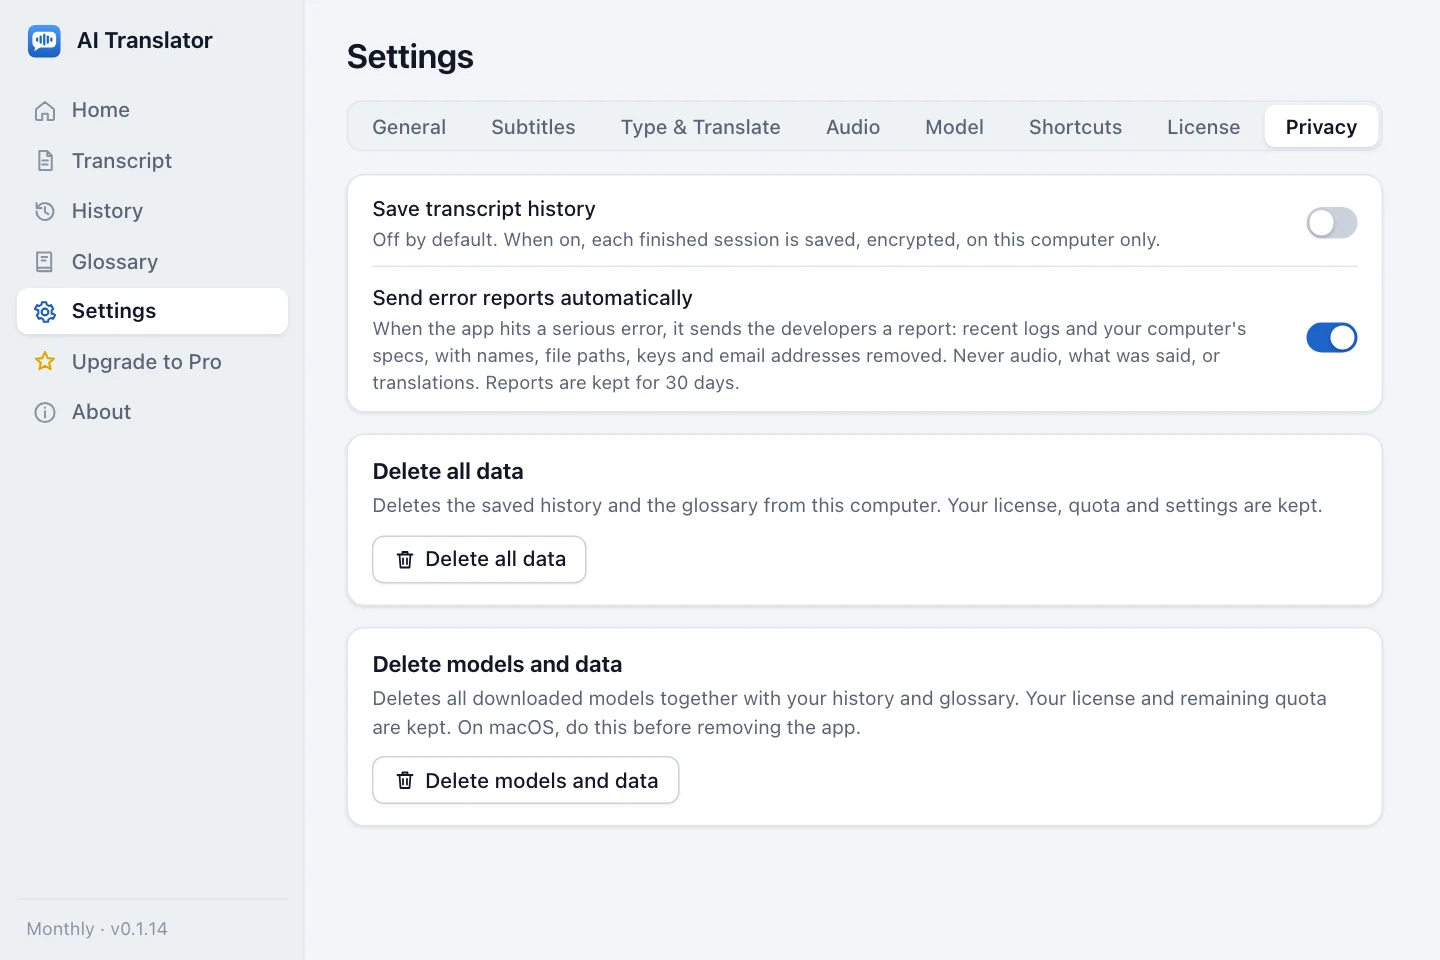Switch to the License tab
Image resolution: width=1440 pixels, height=960 pixels.
(x=1203, y=127)
